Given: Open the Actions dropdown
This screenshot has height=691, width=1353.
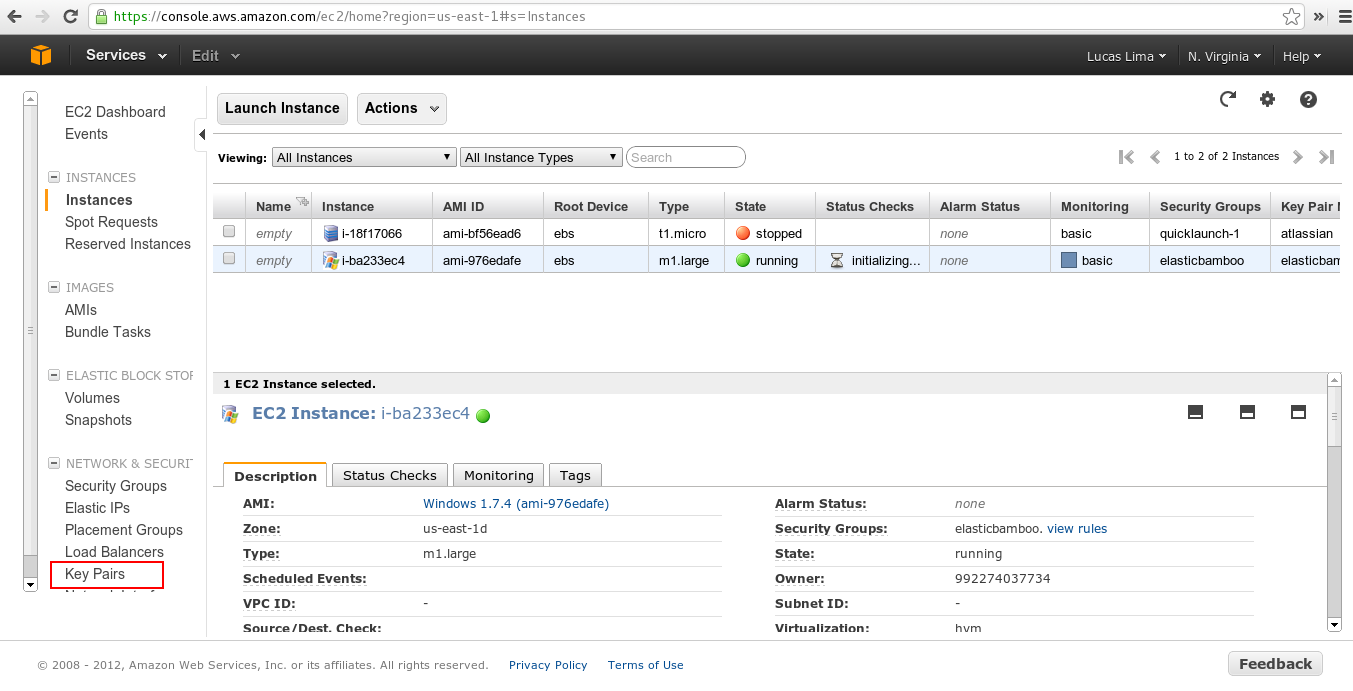Looking at the screenshot, I should [x=401, y=108].
